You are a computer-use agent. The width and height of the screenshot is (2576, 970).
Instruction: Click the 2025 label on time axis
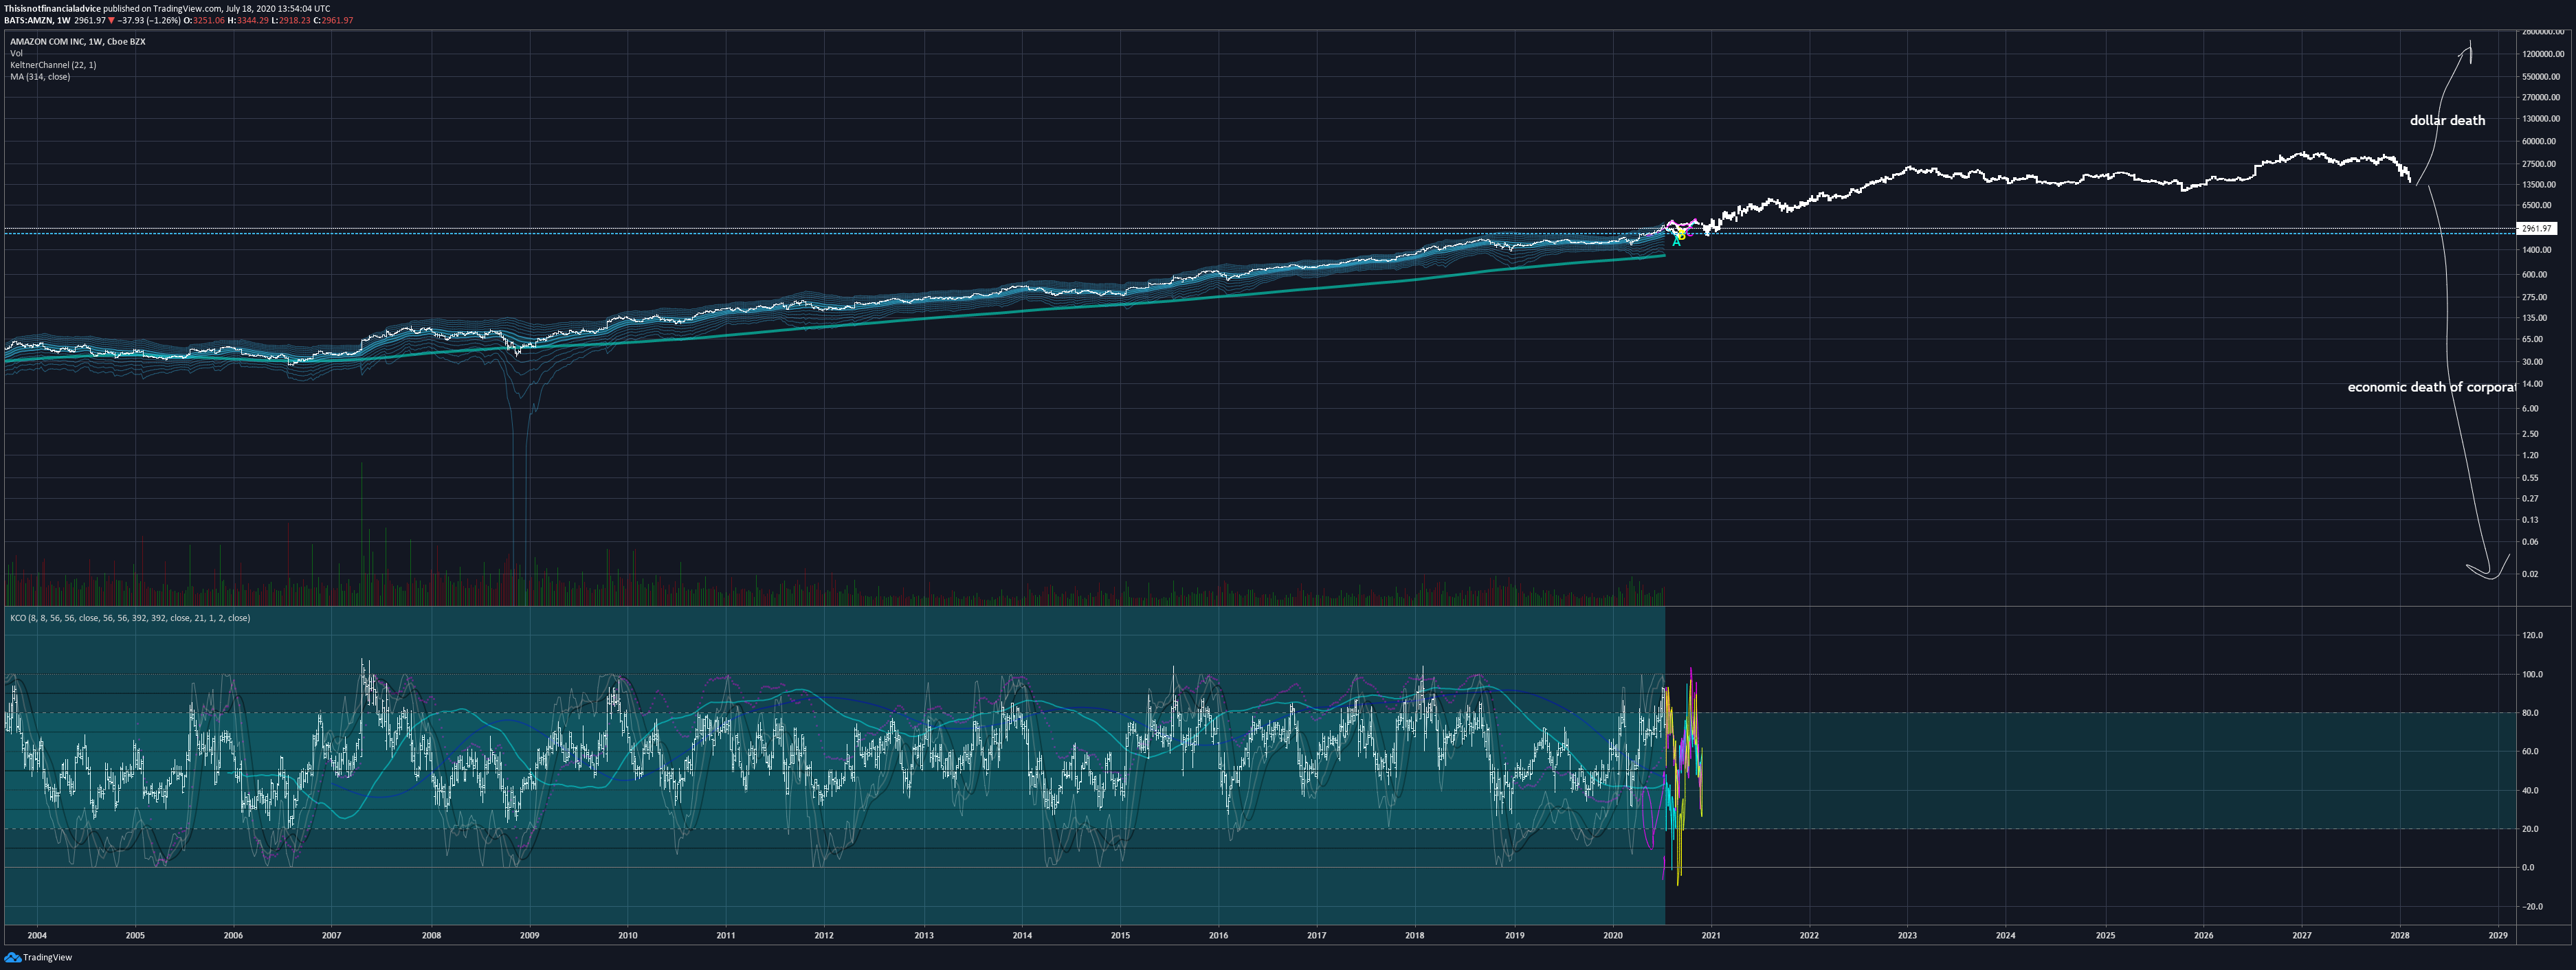tap(2105, 936)
